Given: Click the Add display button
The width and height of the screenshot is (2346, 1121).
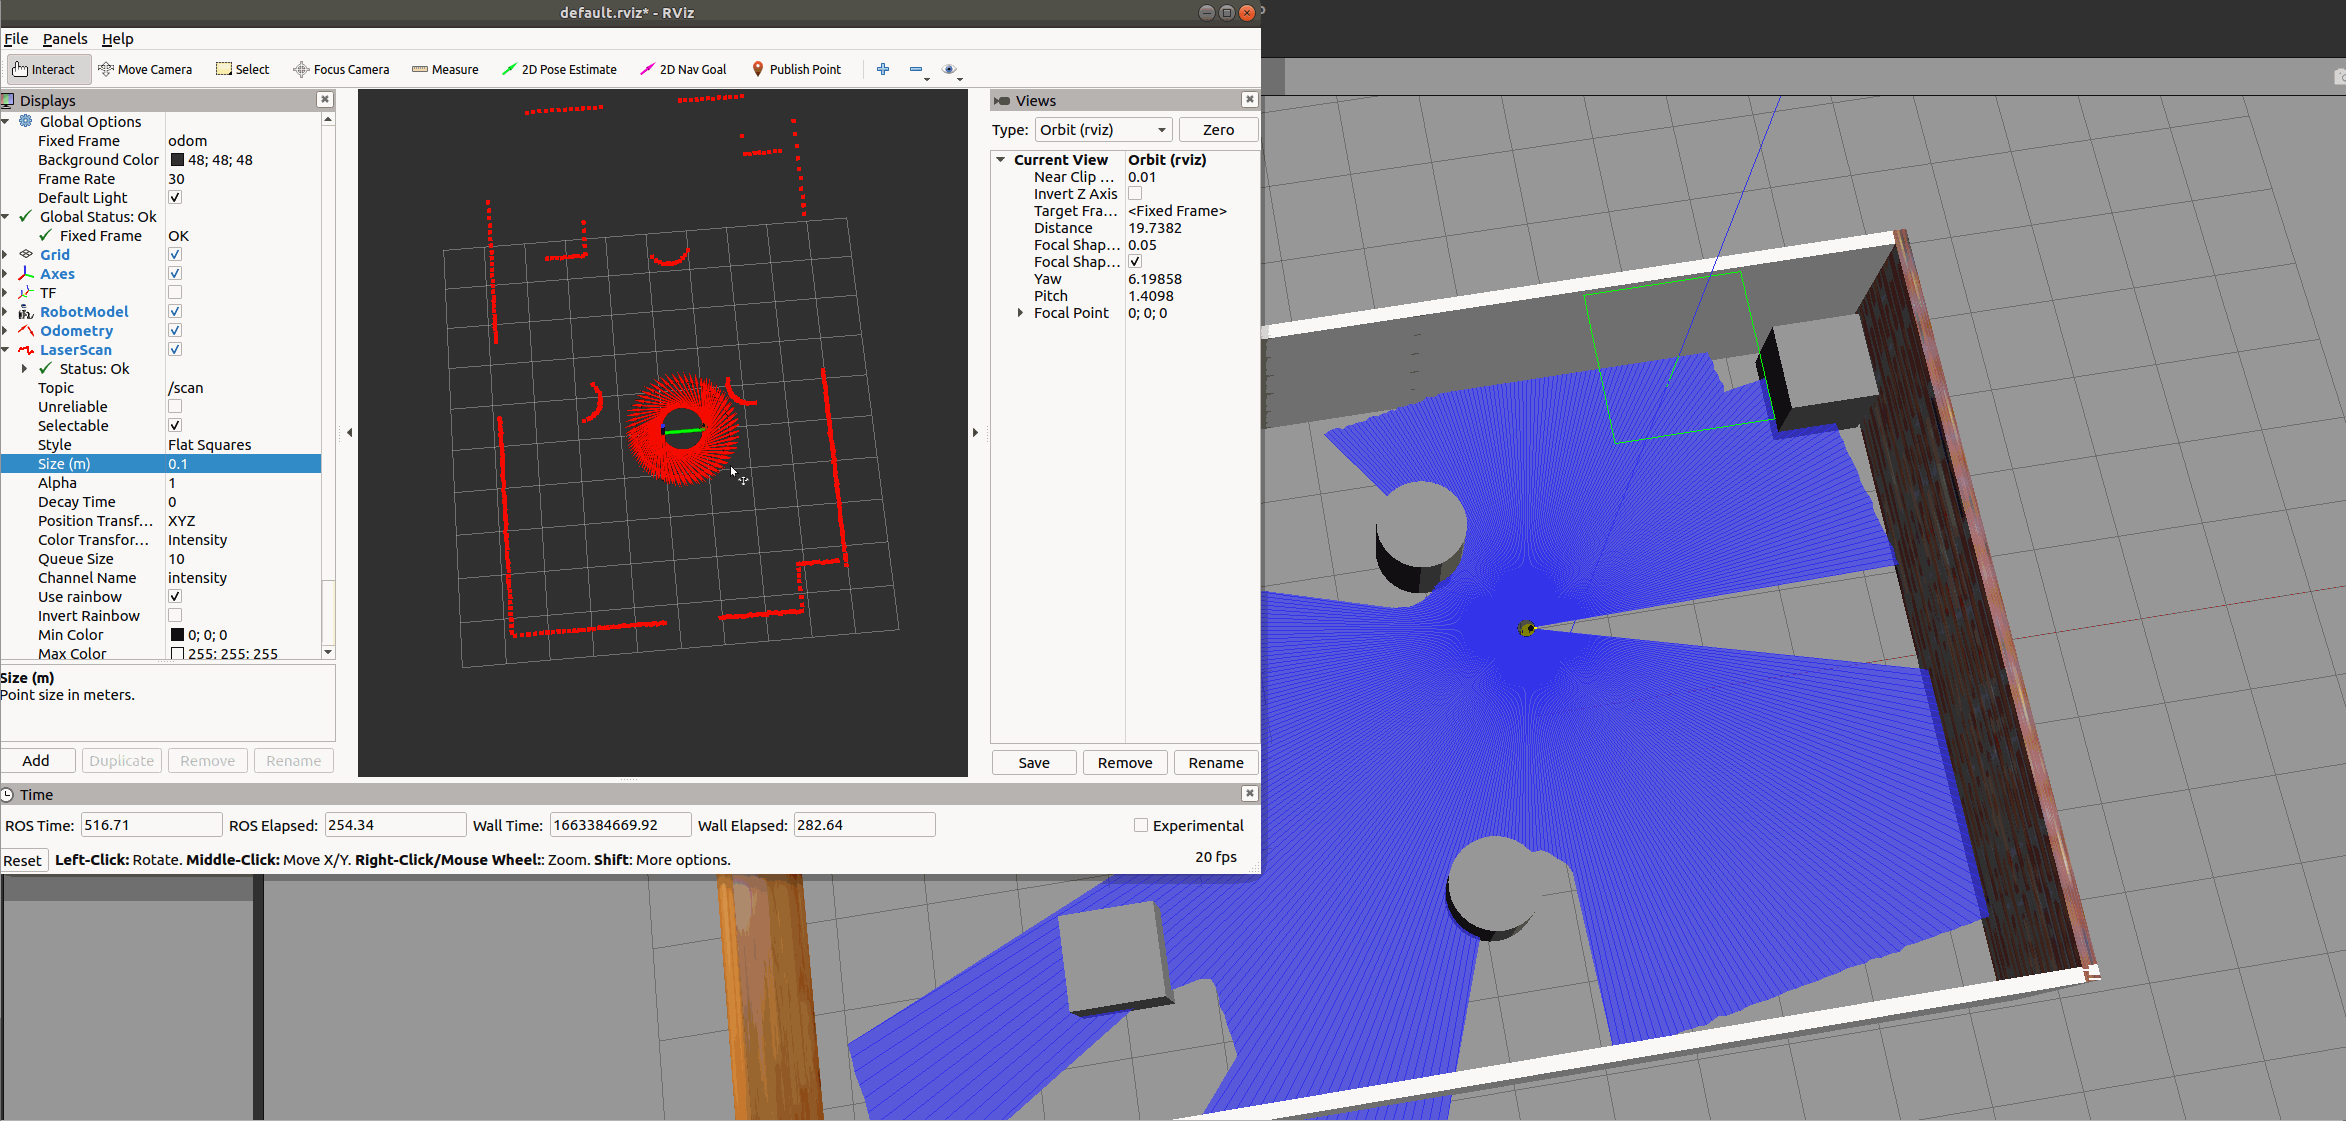Looking at the screenshot, I should (x=37, y=761).
